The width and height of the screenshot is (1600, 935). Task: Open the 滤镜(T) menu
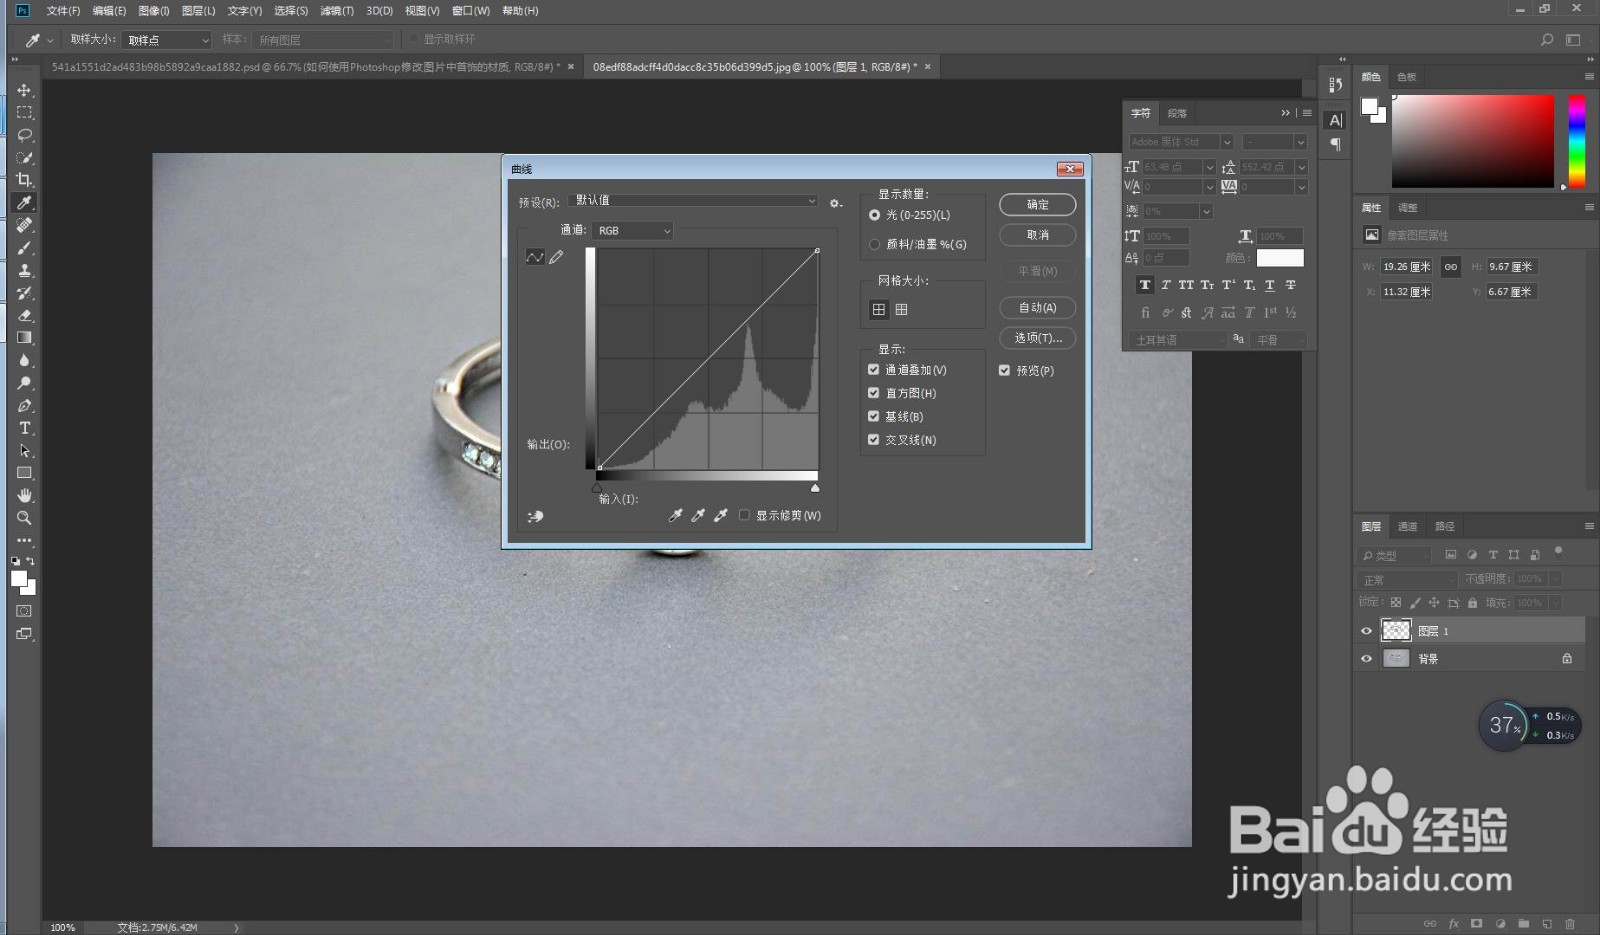coord(337,11)
